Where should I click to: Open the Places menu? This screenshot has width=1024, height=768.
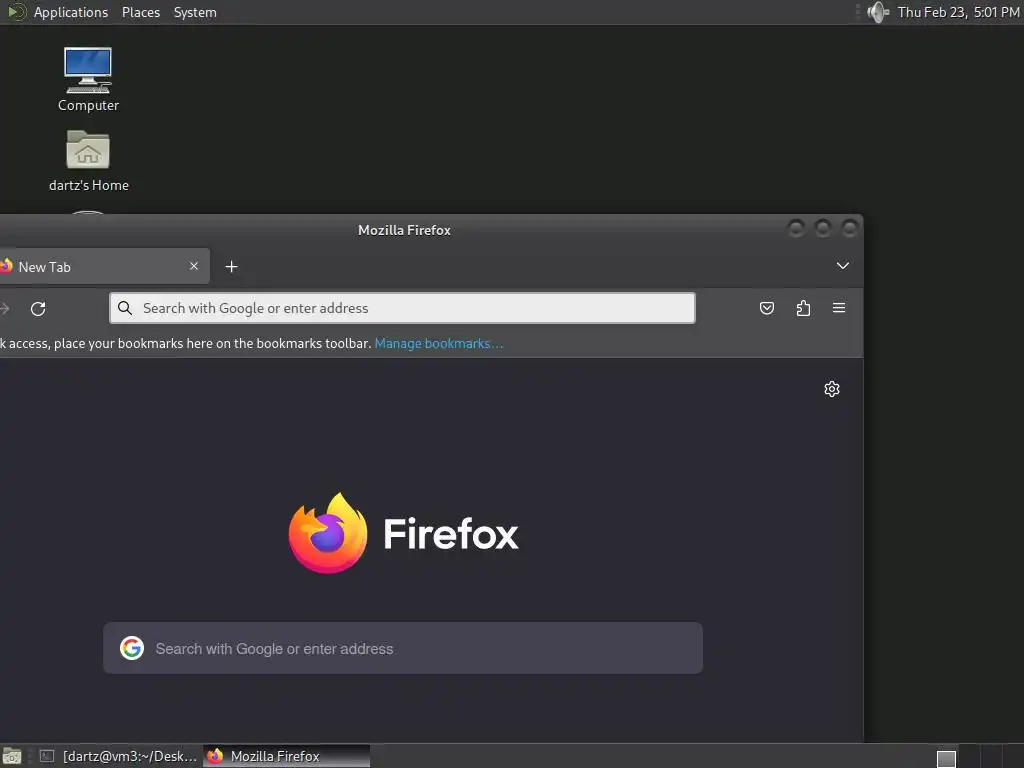point(141,12)
